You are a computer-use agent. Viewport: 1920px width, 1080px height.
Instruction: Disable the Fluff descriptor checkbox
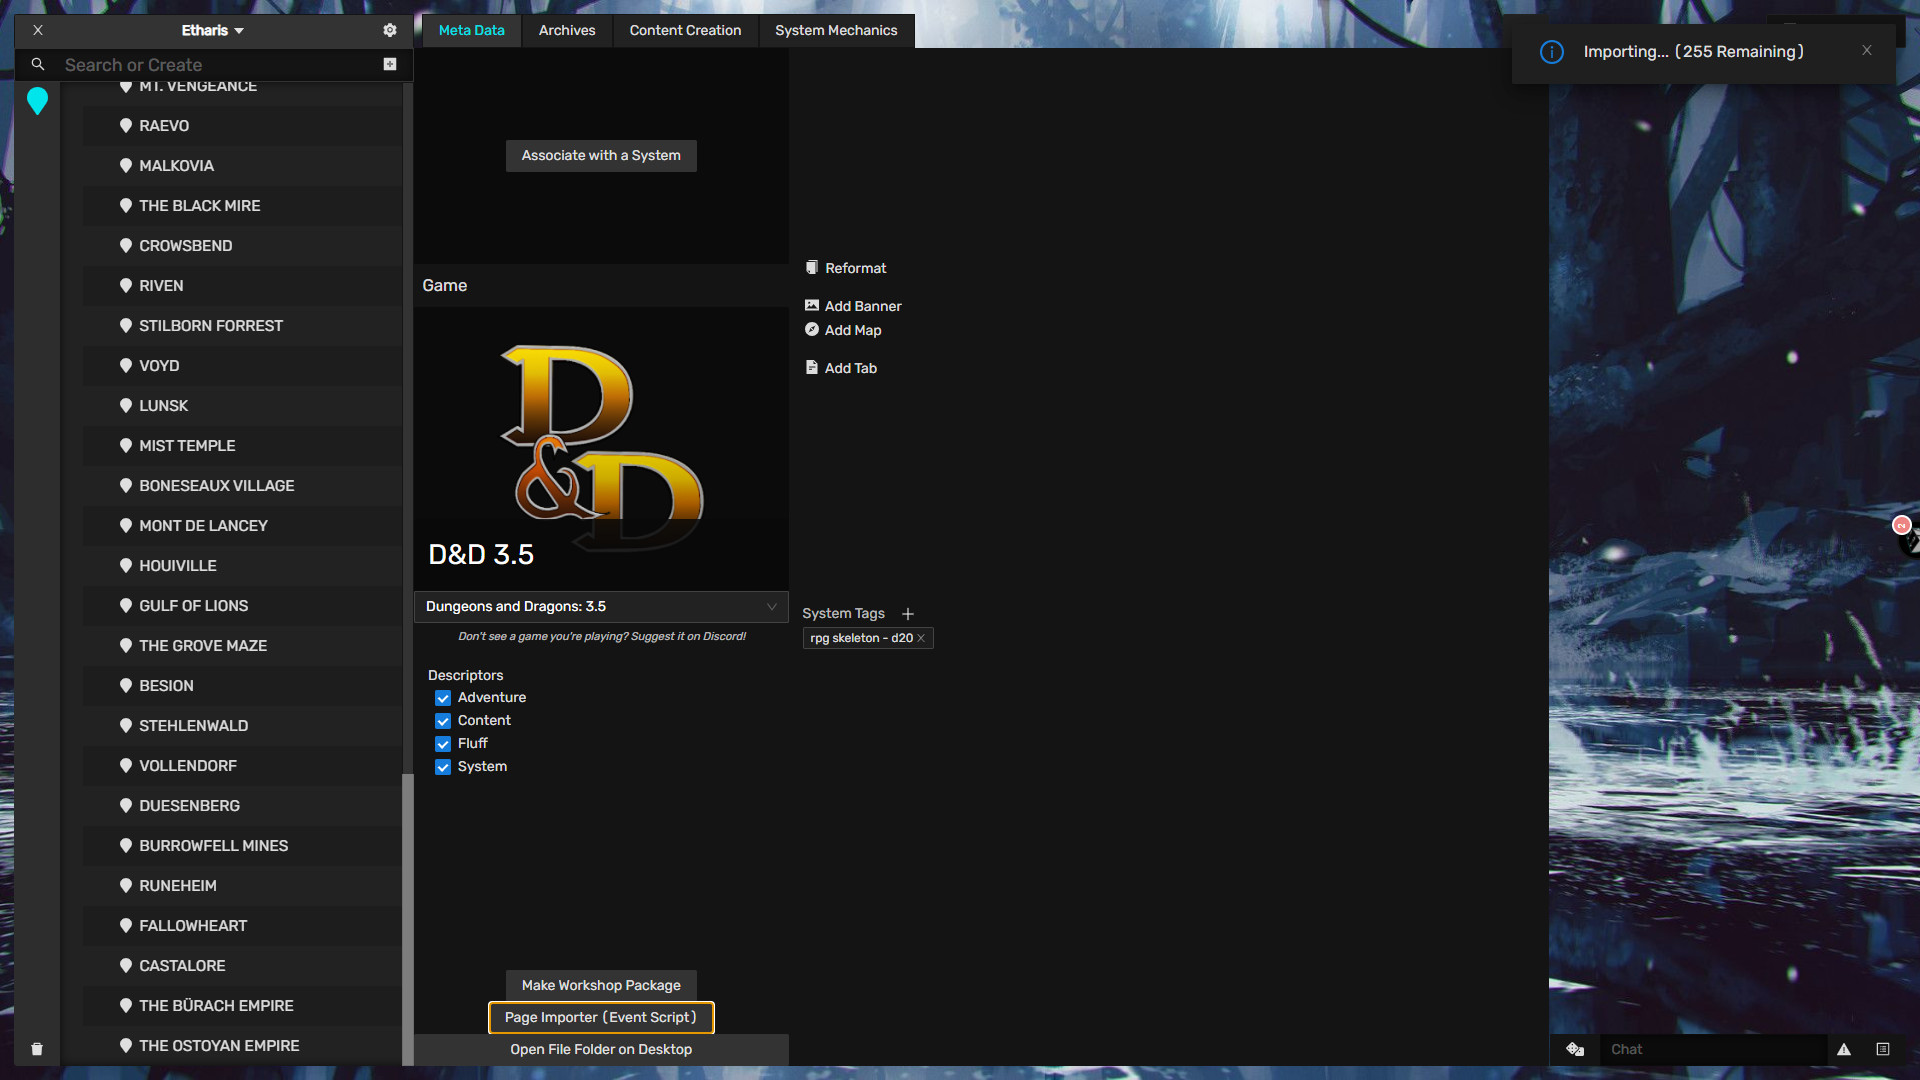point(443,744)
